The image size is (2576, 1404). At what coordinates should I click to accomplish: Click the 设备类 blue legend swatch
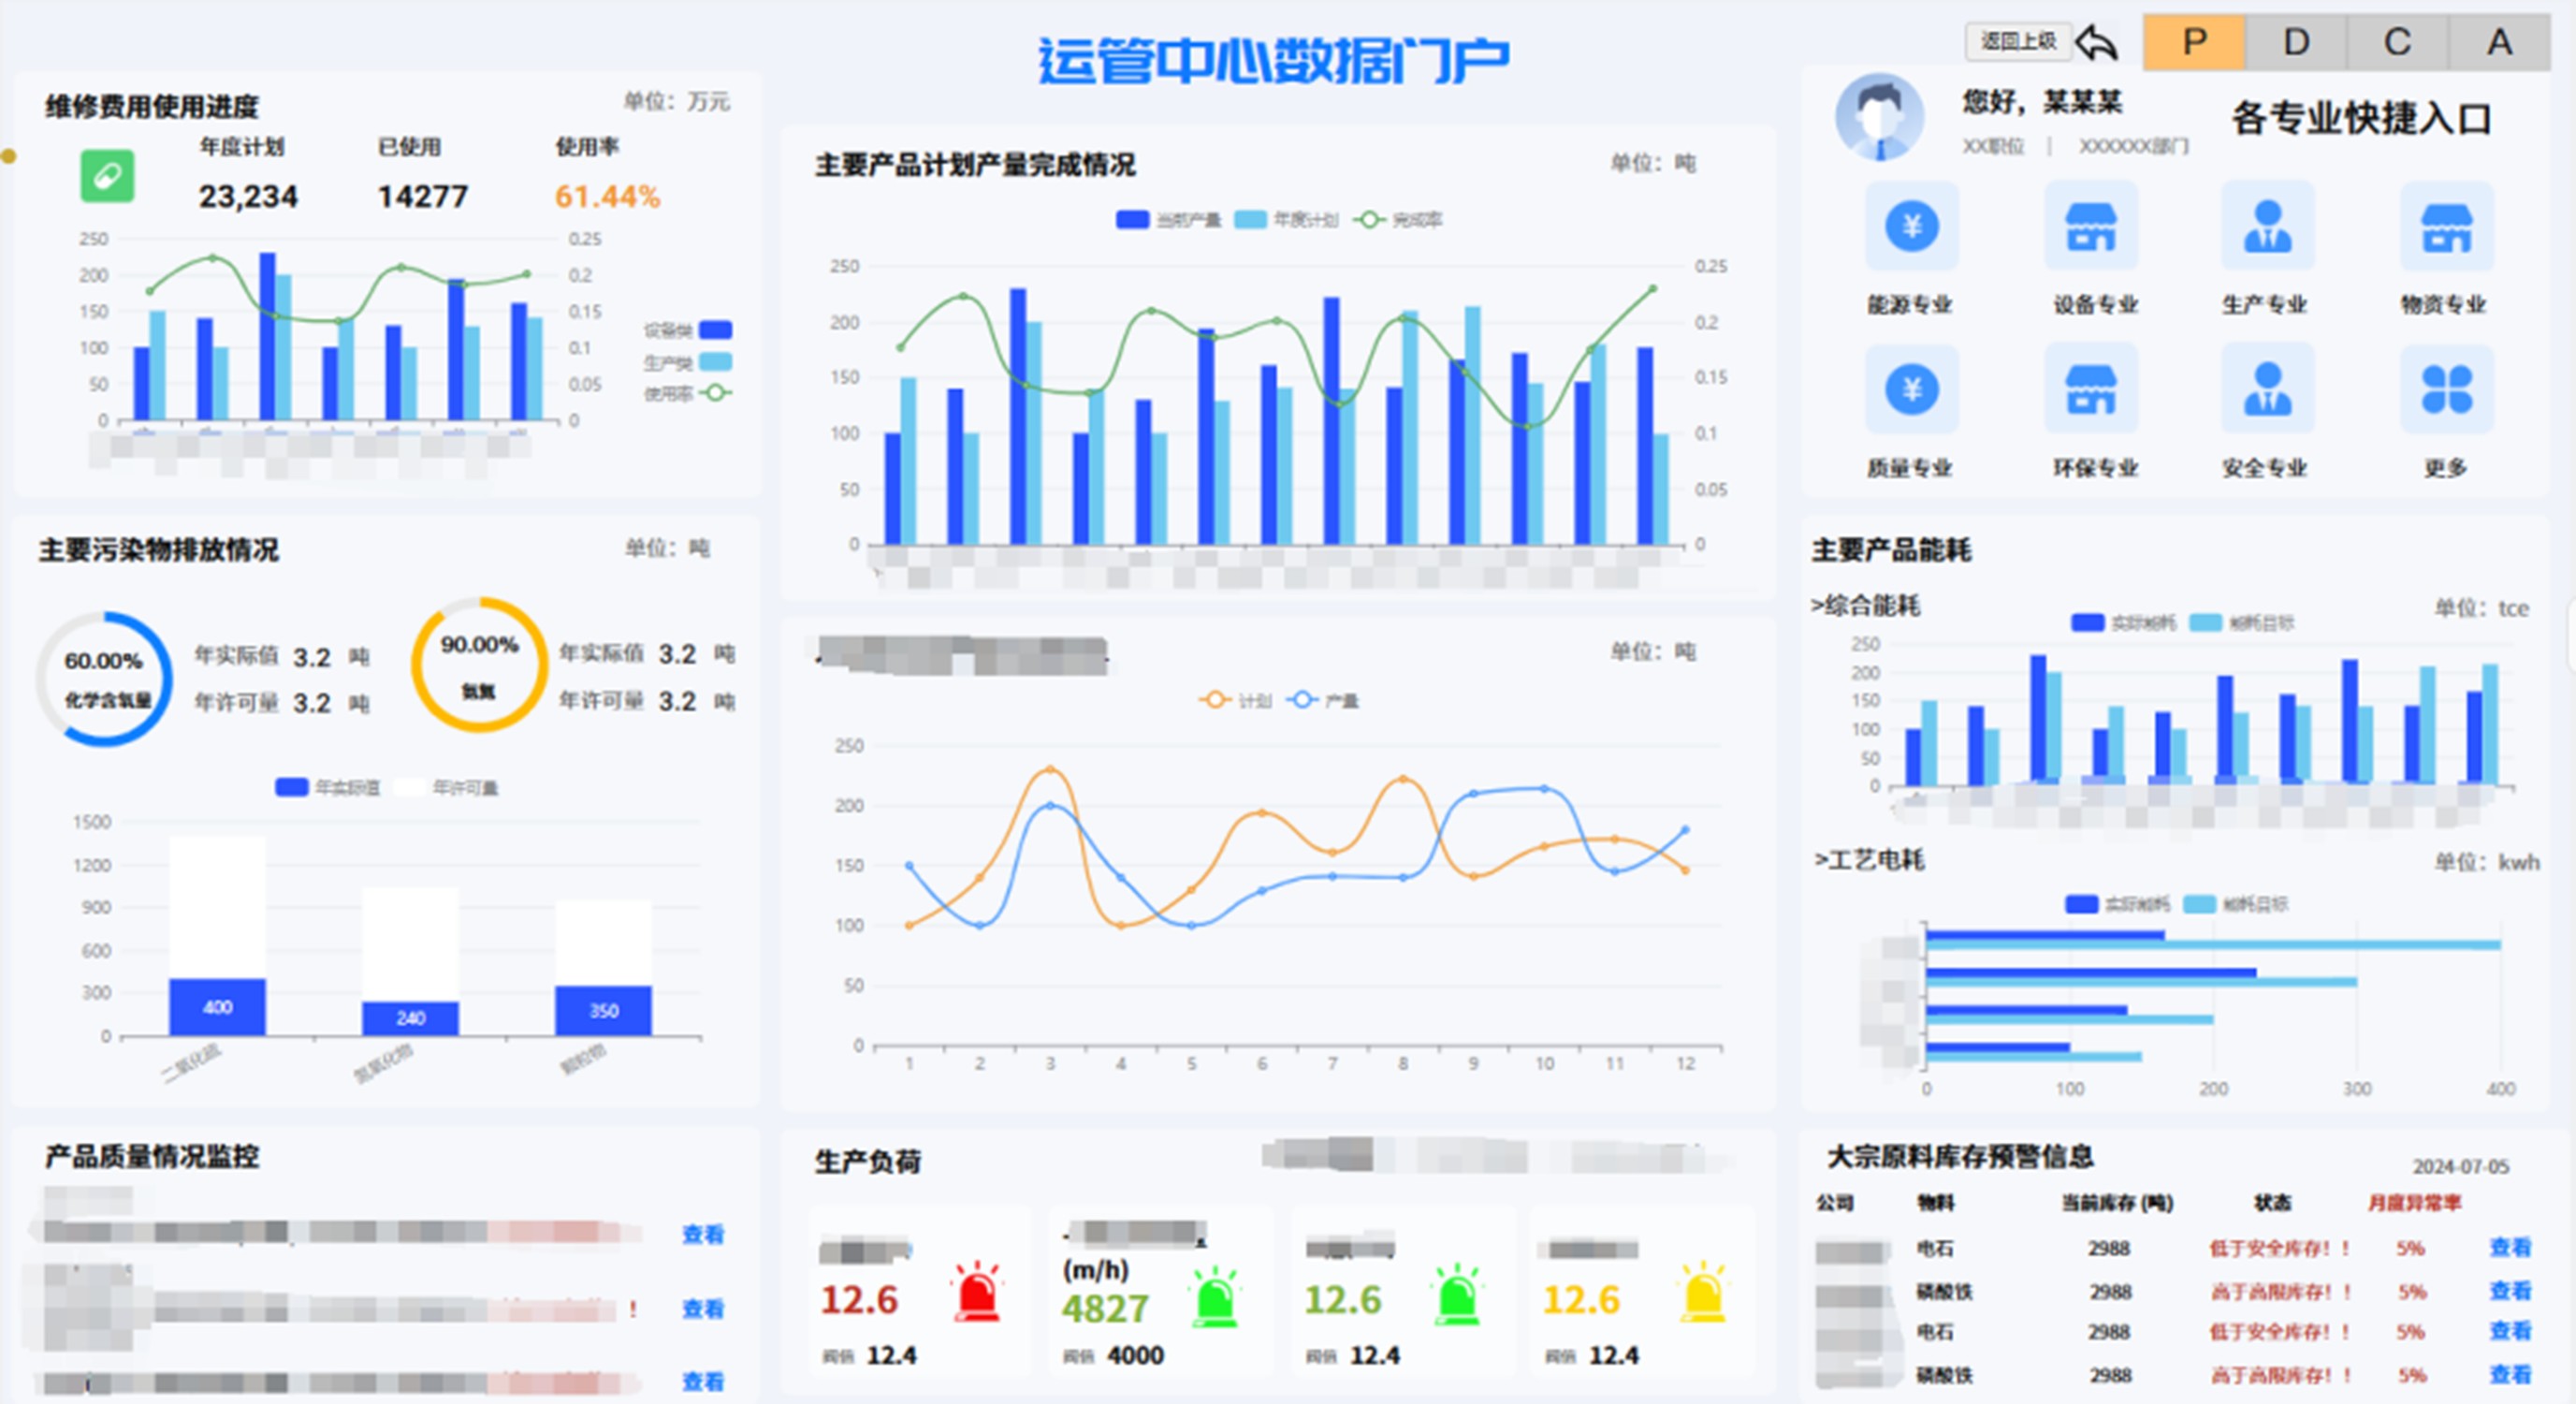[715, 330]
